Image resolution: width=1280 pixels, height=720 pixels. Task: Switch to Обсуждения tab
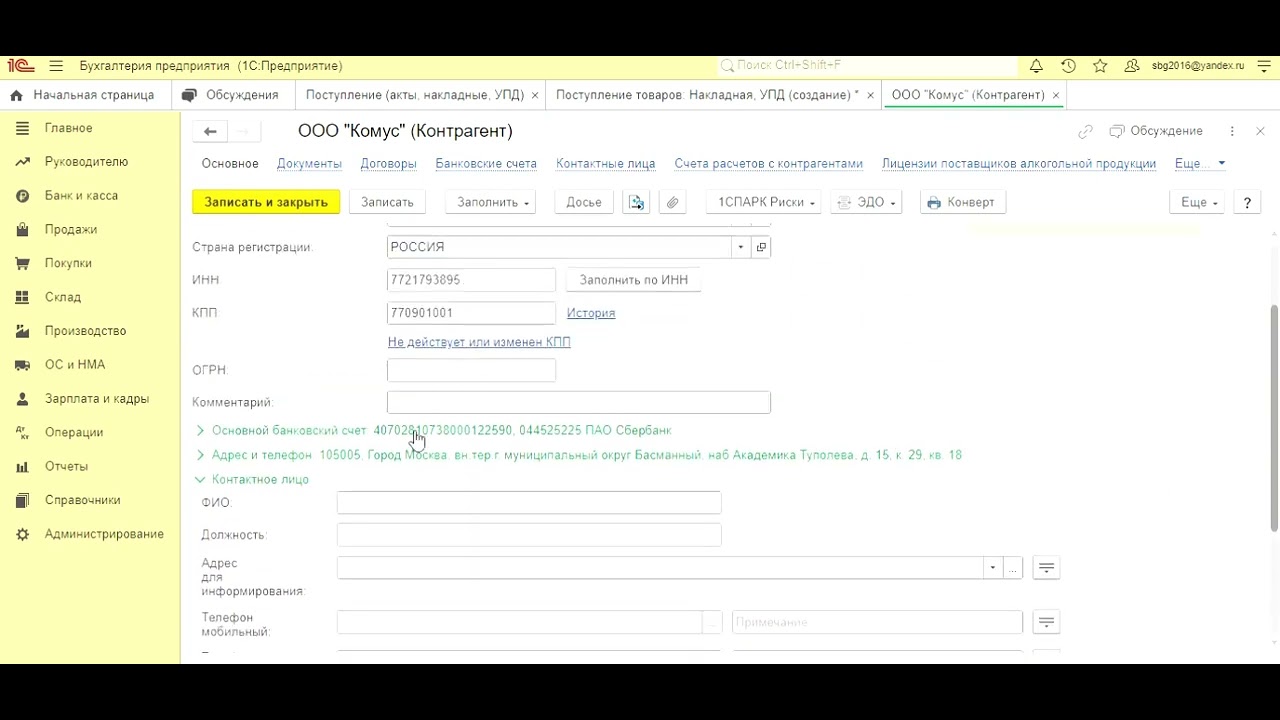pyautogui.click(x=232, y=95)
